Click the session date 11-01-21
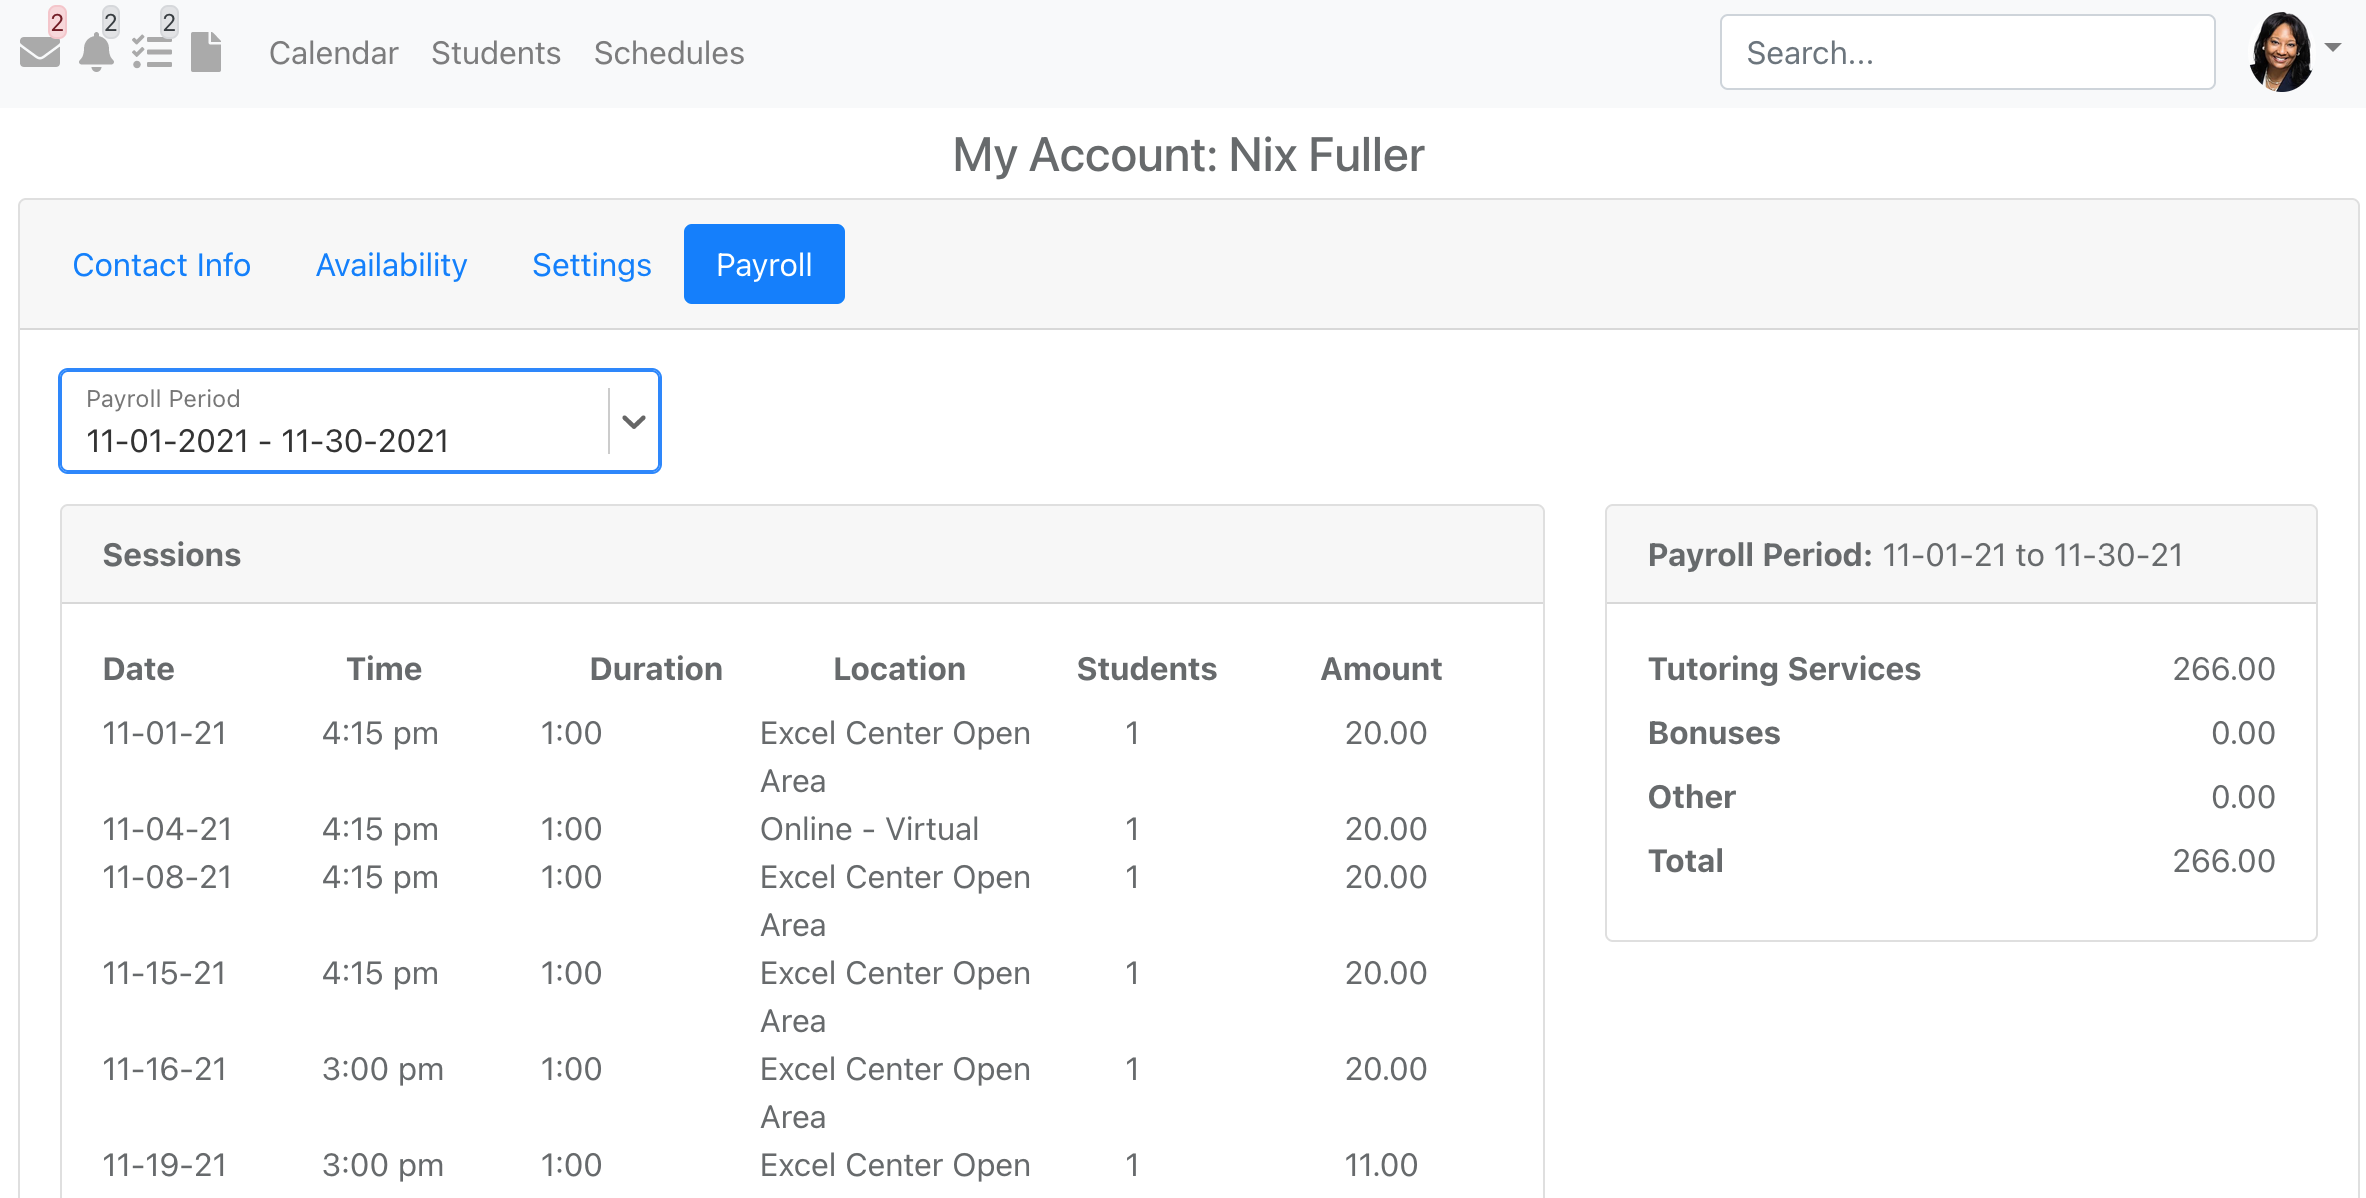This screenshot has width=2366, height=1198. (x=165, y=733)
